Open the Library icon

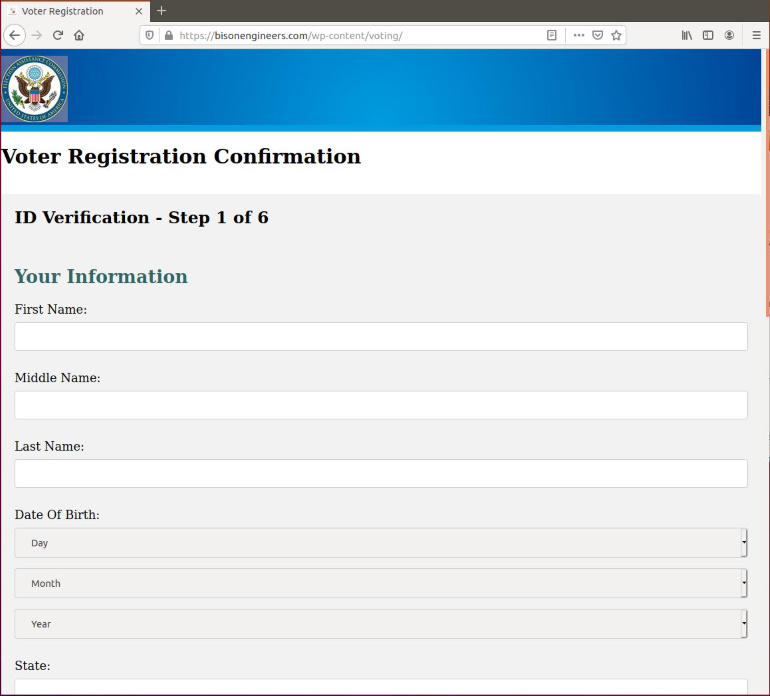coord(687,35)
